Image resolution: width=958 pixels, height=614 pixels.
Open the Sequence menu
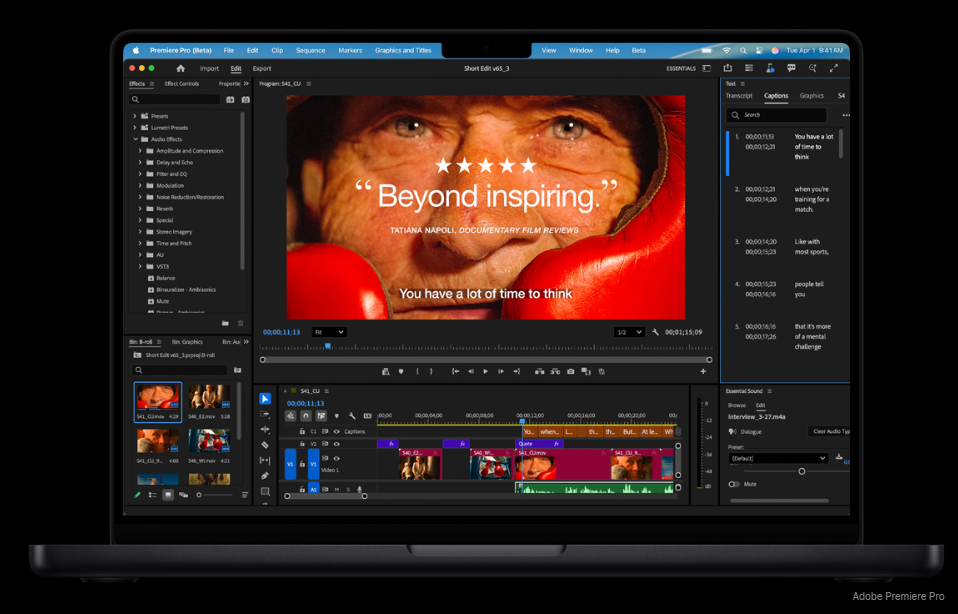310,50
